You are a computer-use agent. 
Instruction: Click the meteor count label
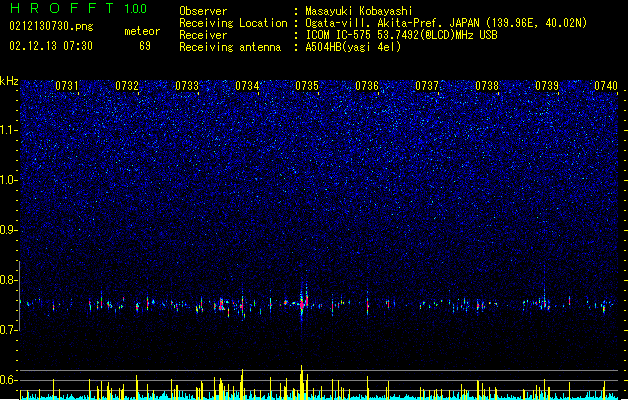point(142,31)
